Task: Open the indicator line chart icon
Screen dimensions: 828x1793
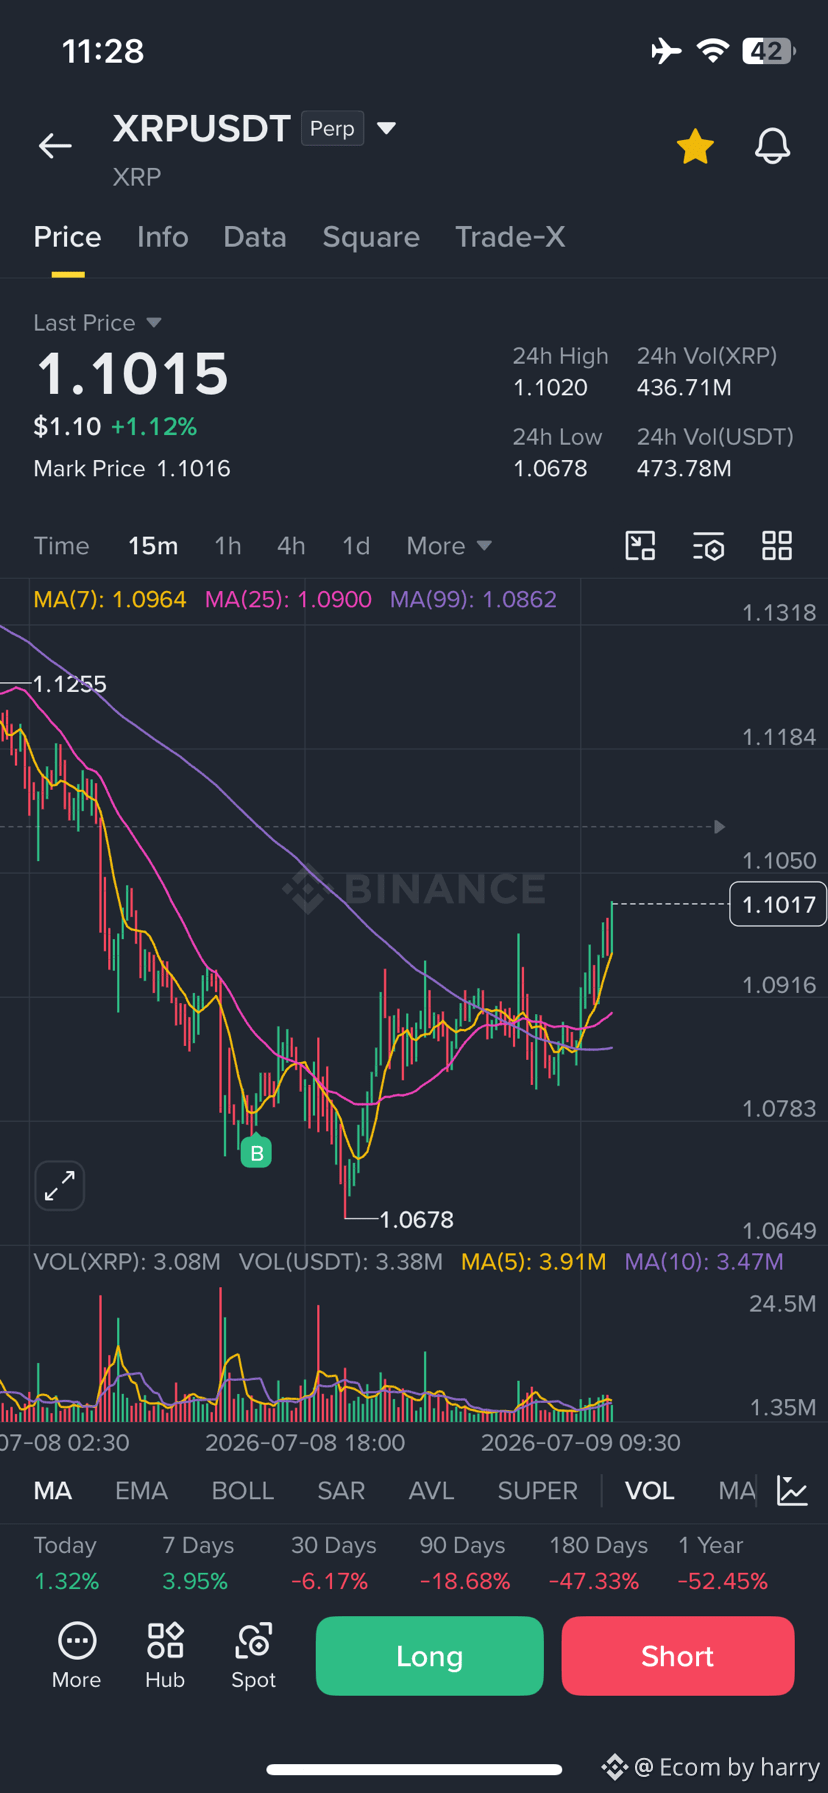Action: tap(793, 1491)
